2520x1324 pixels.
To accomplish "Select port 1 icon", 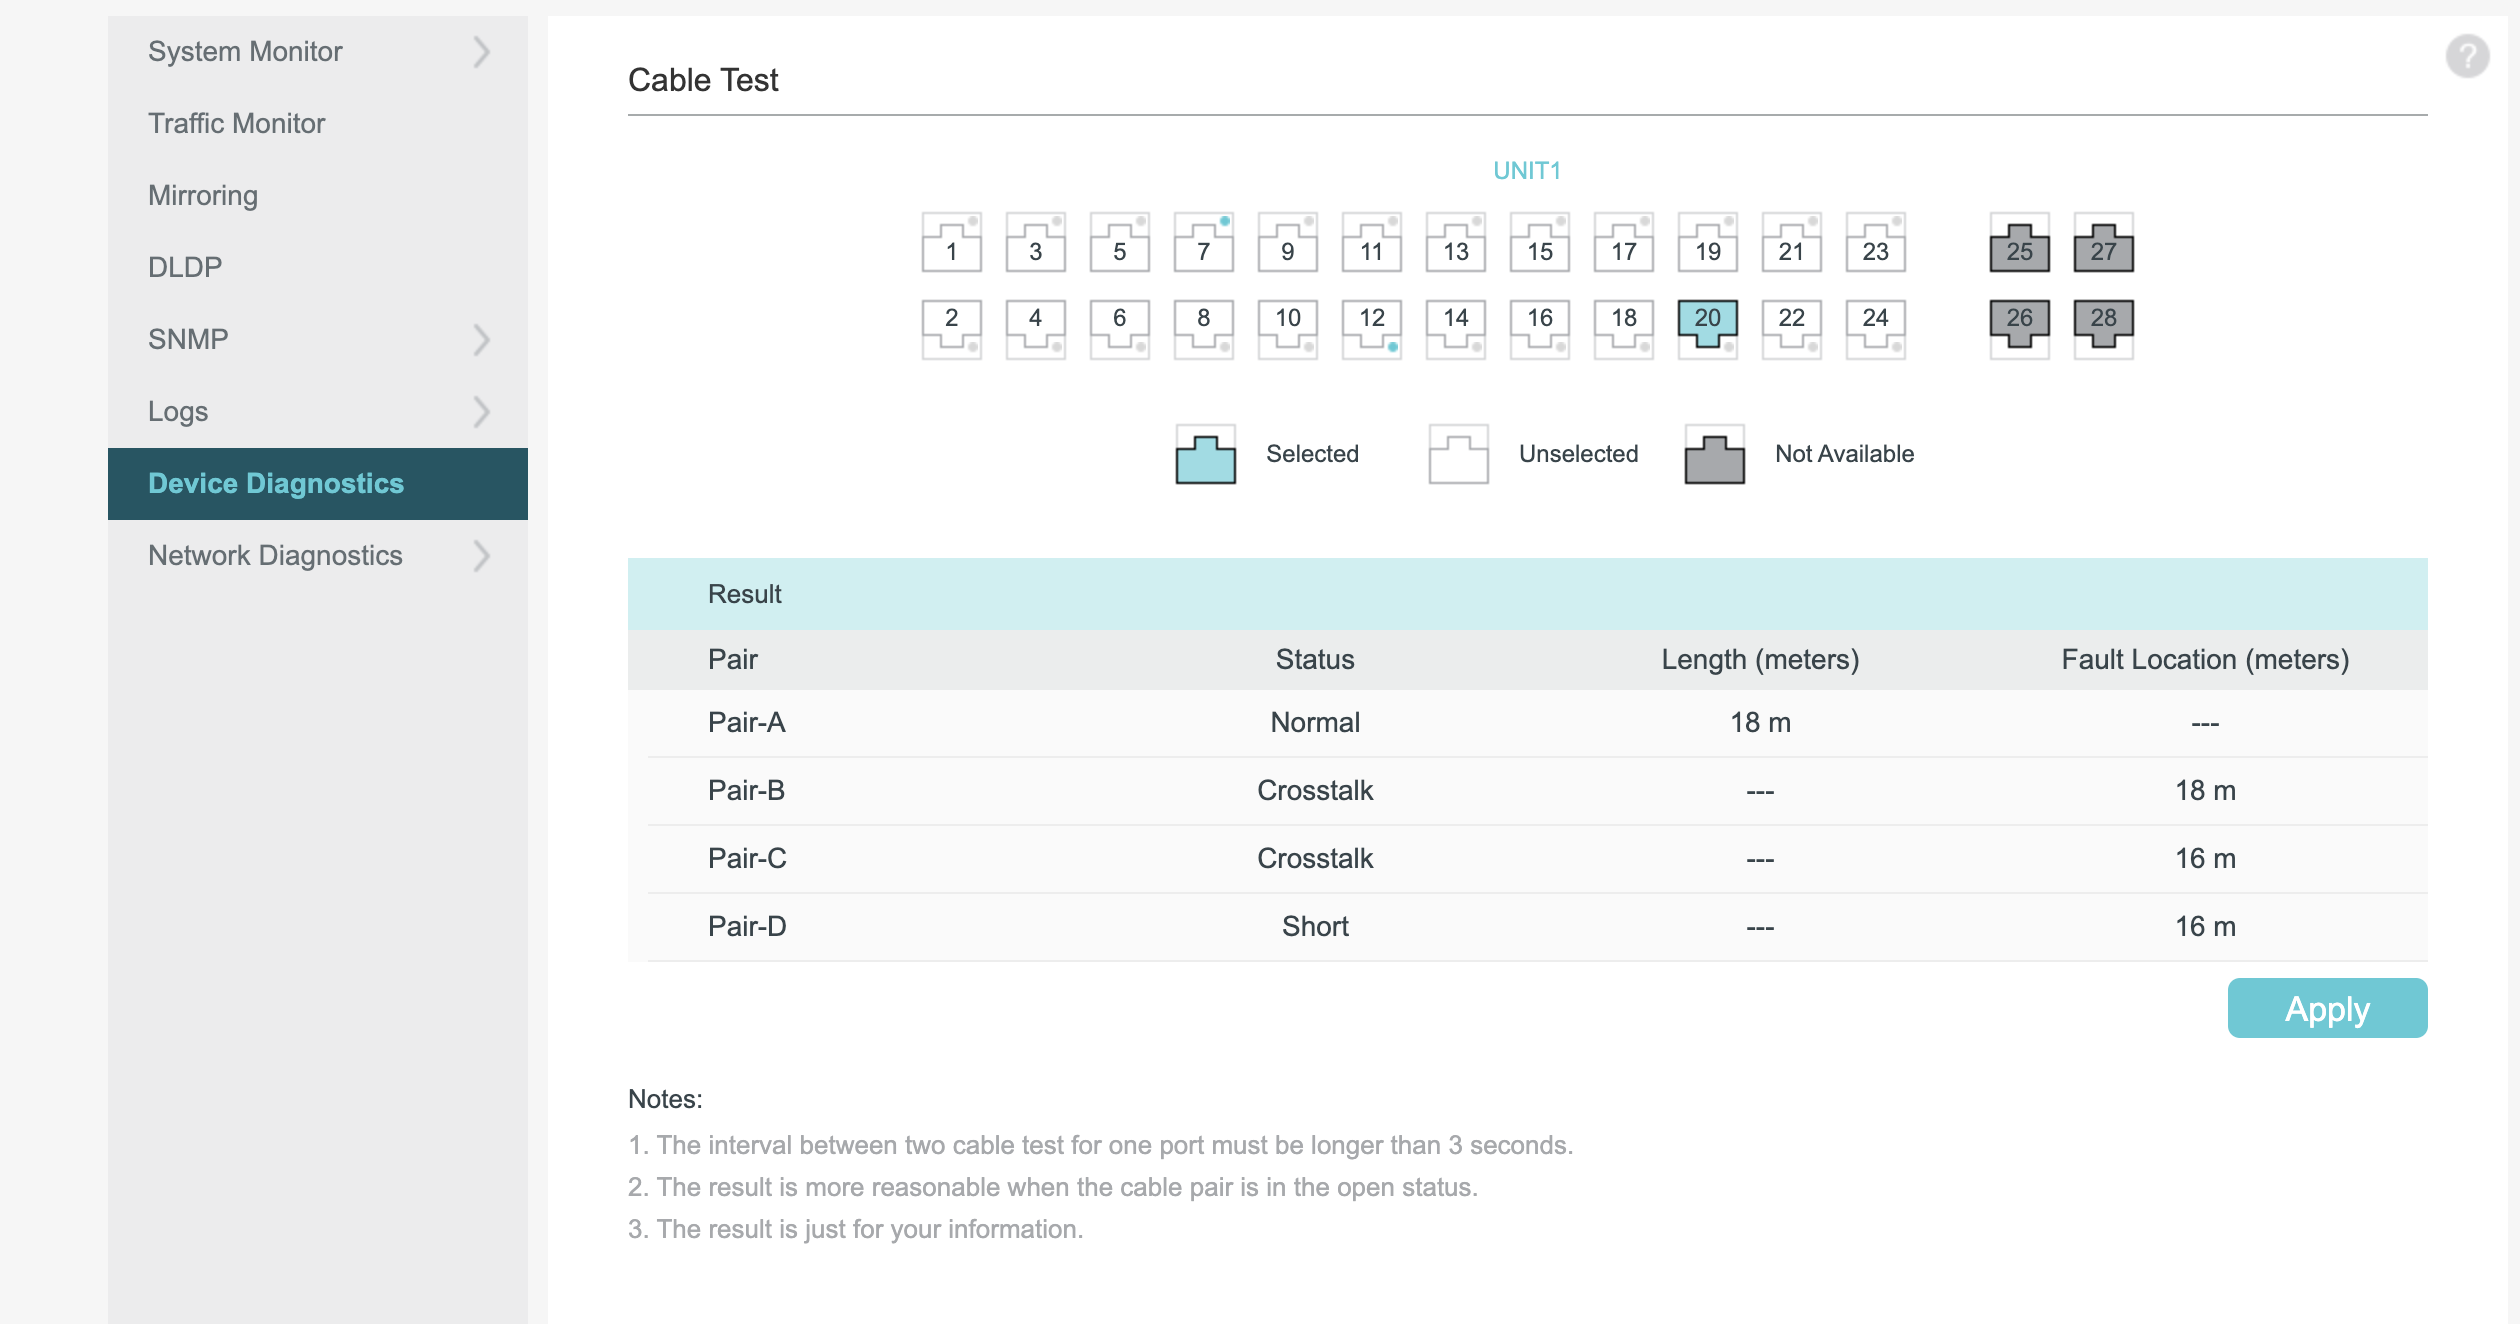I will coord(951,243).
